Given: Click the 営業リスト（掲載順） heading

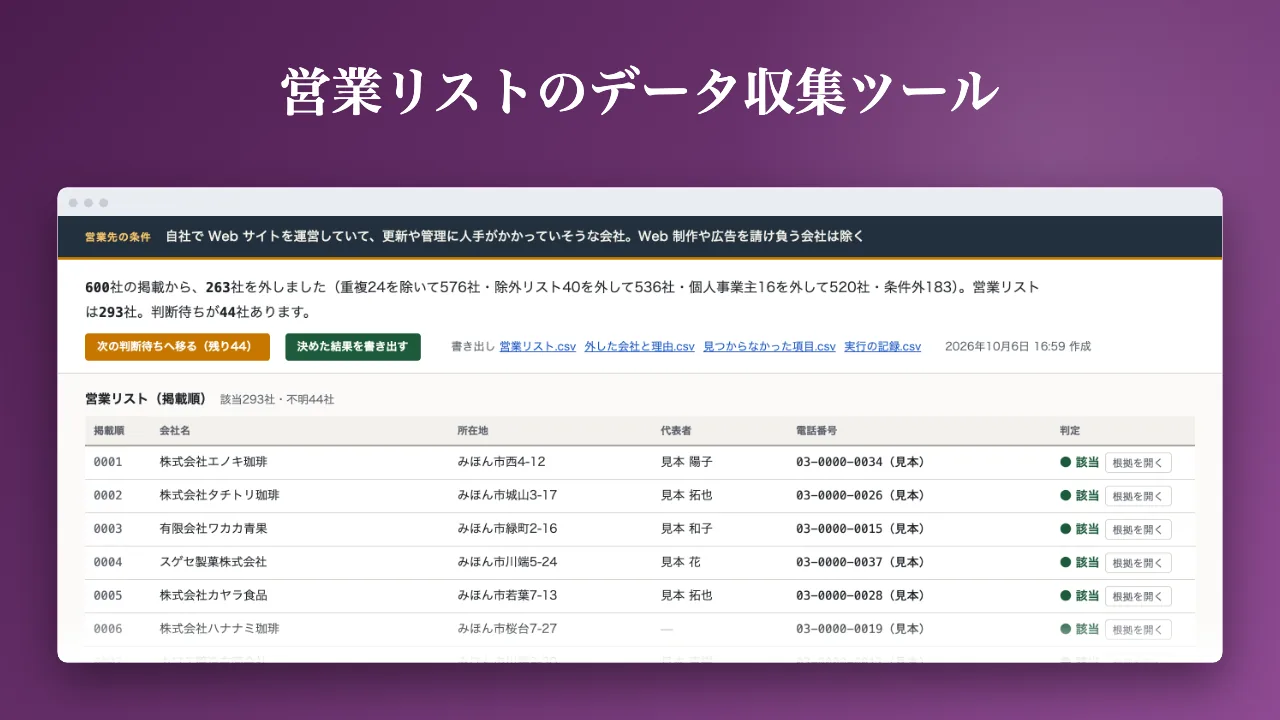Looking at the screenshot, I should click(146, 399).
